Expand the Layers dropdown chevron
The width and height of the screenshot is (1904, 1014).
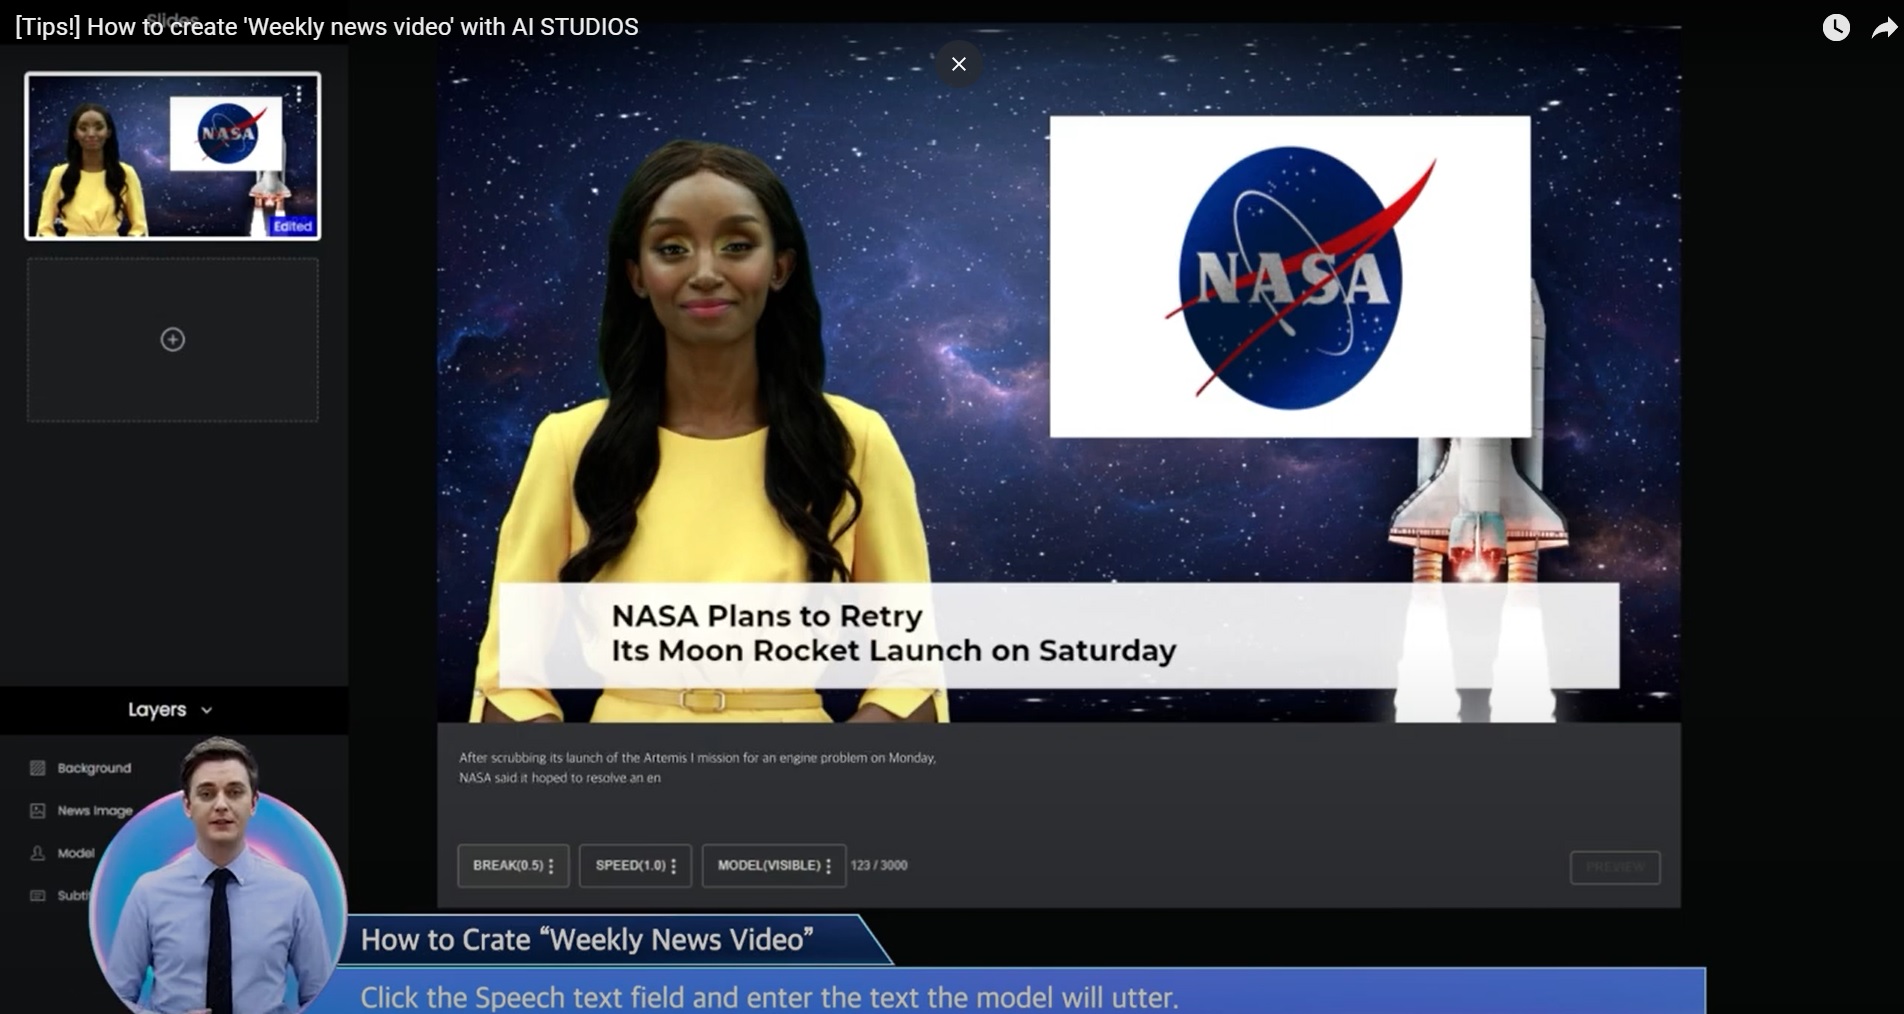pos(207,711)
